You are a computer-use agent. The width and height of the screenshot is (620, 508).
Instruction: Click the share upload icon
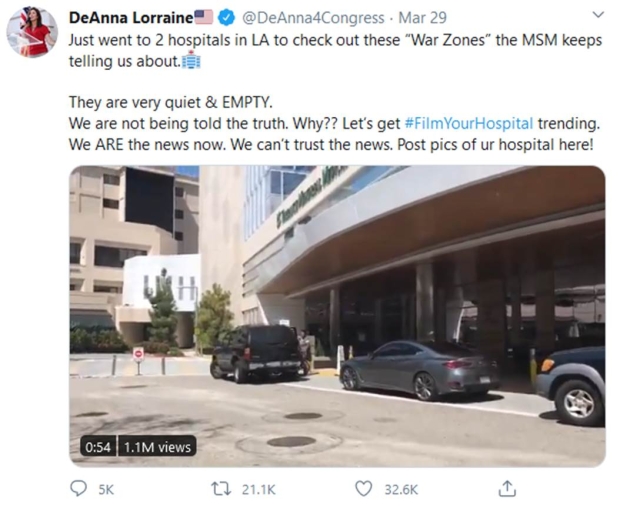coord(507,488)
